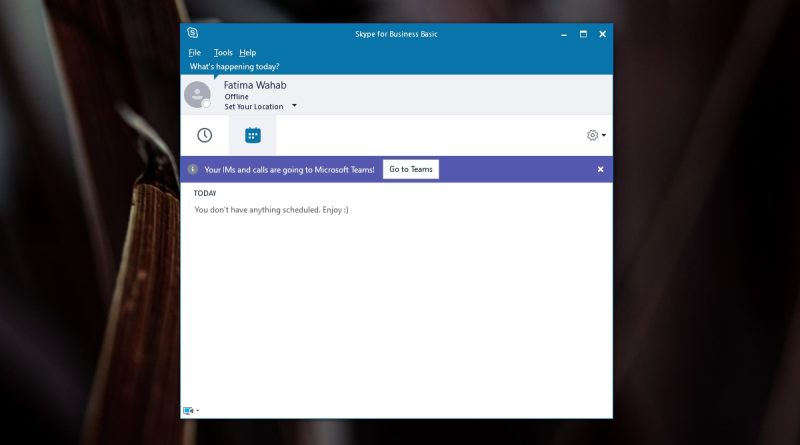
Task: Open the Tools menu
Action: pyautogui.click(x=223, y=53)
